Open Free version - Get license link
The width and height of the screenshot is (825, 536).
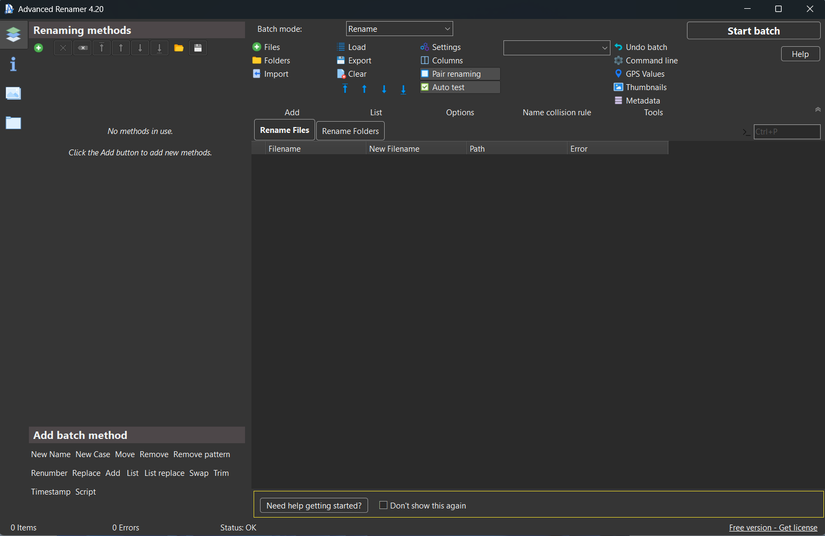click(773, 527)
